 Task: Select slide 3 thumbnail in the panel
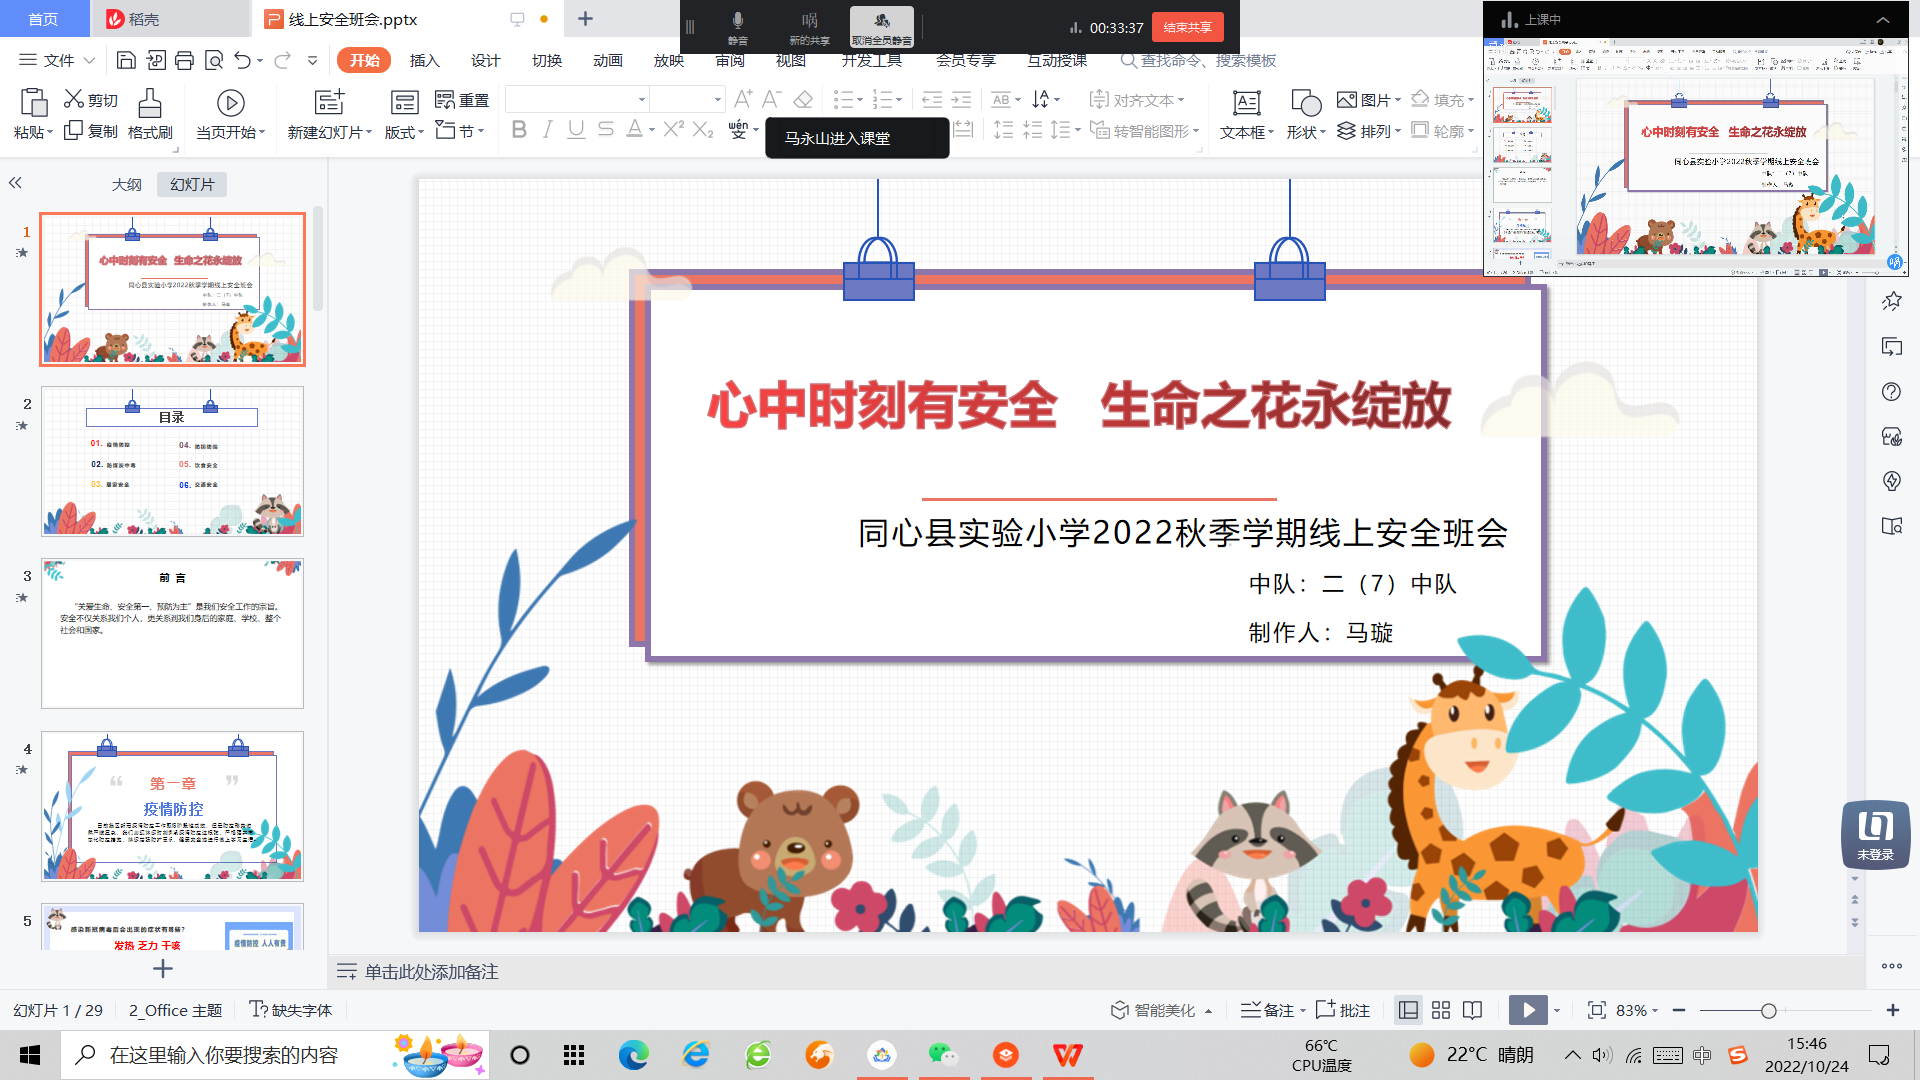tap(171, 632)
